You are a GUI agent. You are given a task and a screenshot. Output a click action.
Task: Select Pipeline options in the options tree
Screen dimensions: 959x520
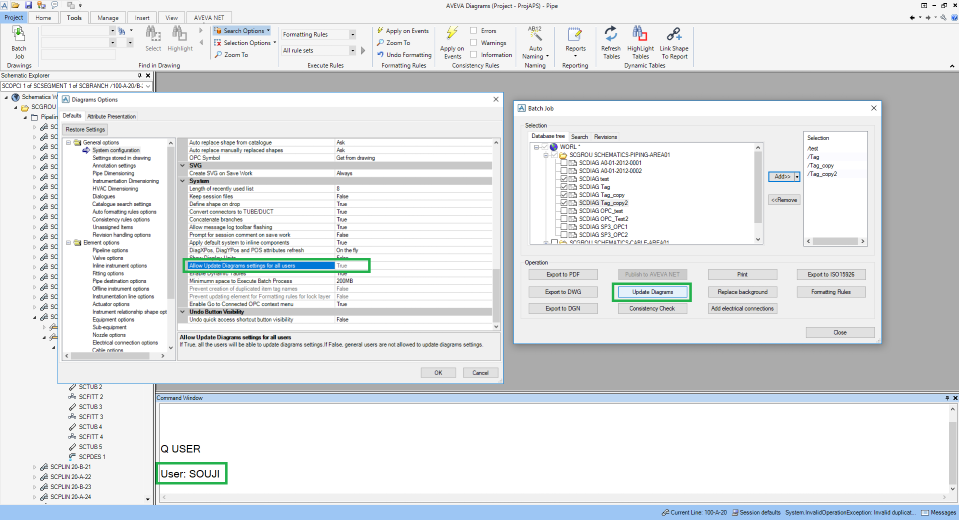click(x=112, y=250)
